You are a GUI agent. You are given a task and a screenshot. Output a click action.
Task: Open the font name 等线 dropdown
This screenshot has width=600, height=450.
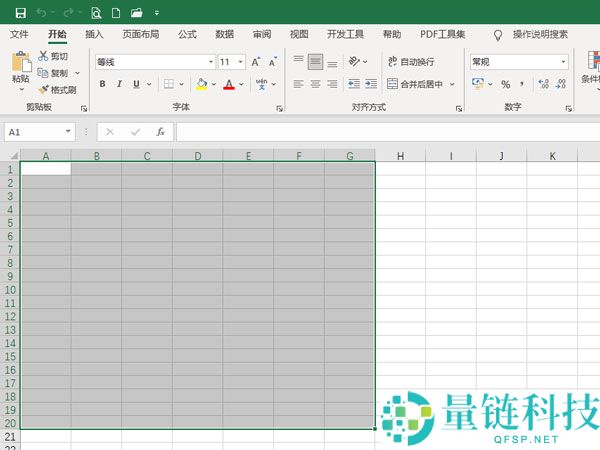[x=210, y=62]
